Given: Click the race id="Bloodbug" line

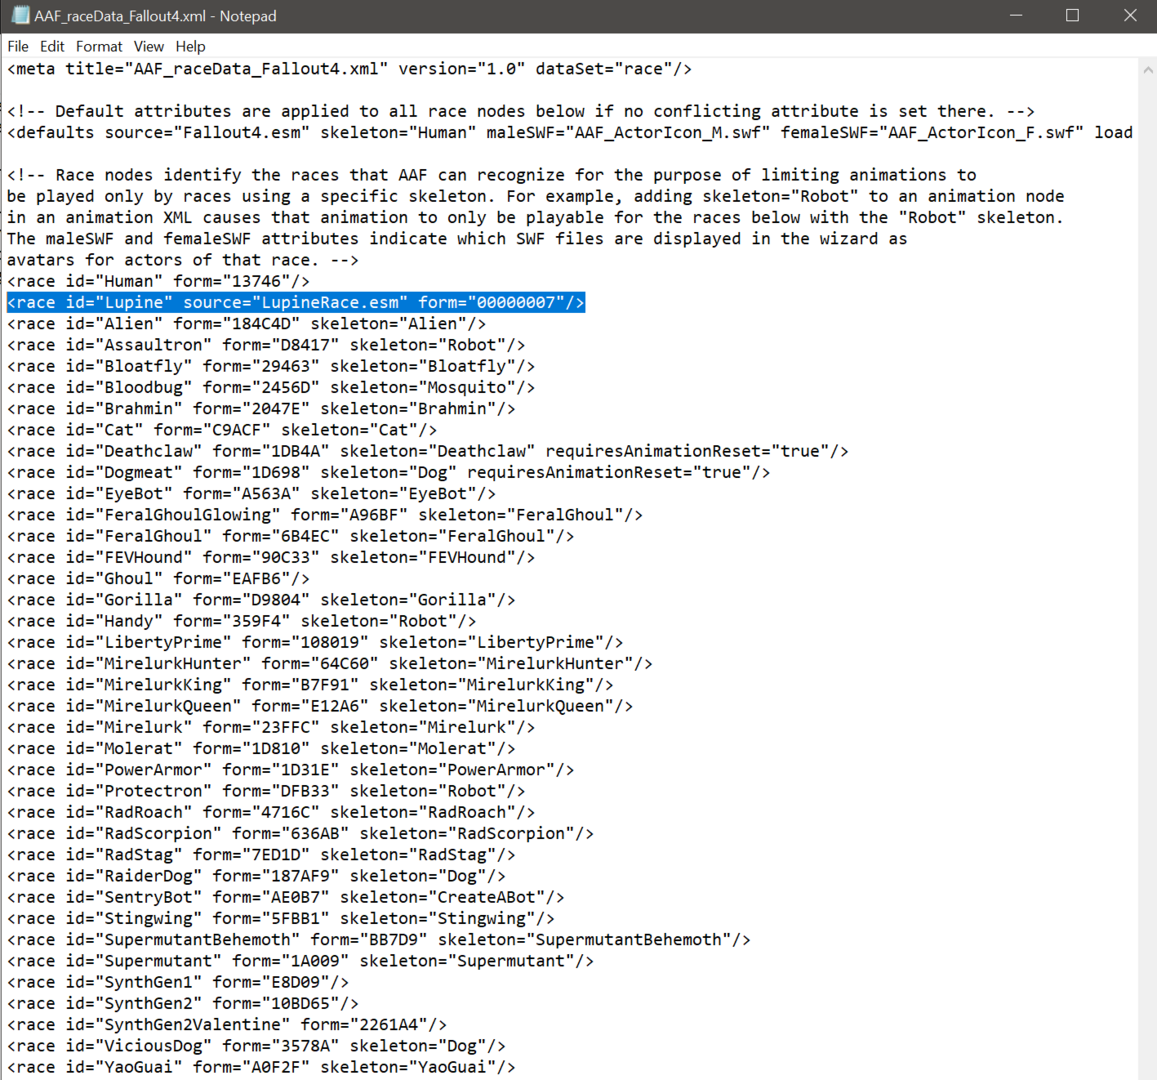Looking at the screenshot, I should 271,387.
